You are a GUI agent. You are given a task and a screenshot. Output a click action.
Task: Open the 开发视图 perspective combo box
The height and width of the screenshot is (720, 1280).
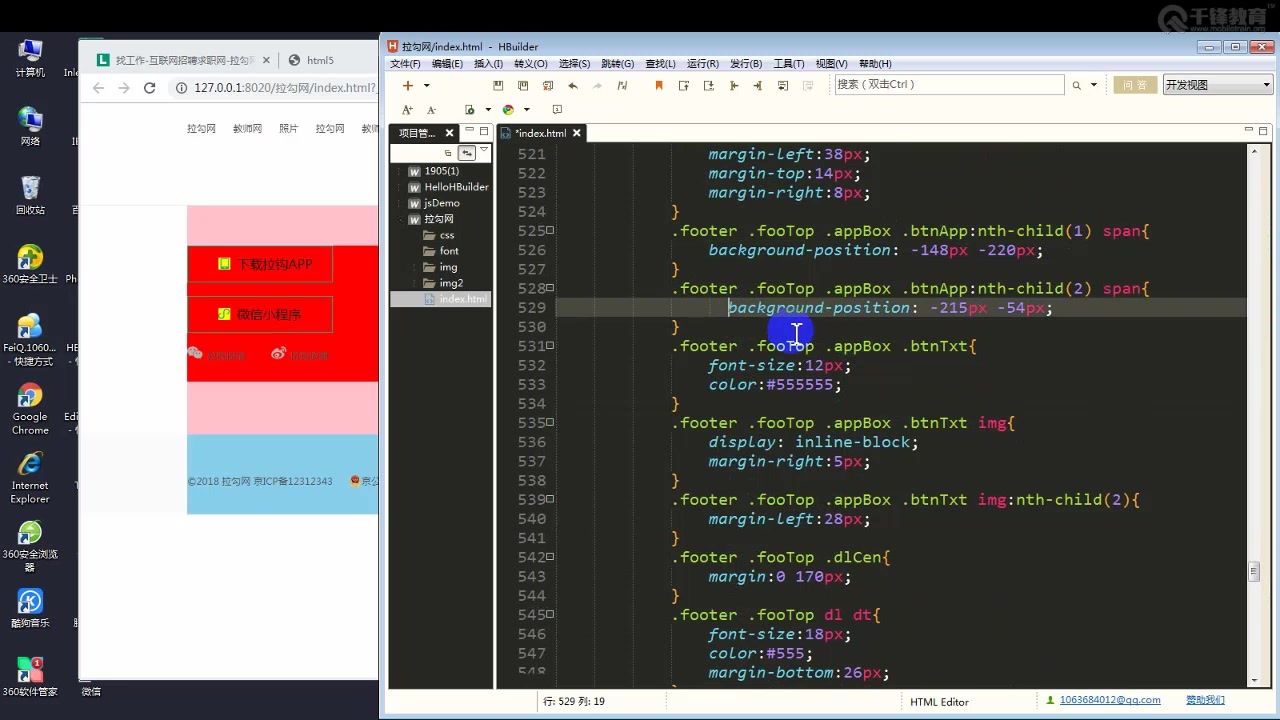coord(1217,85)
